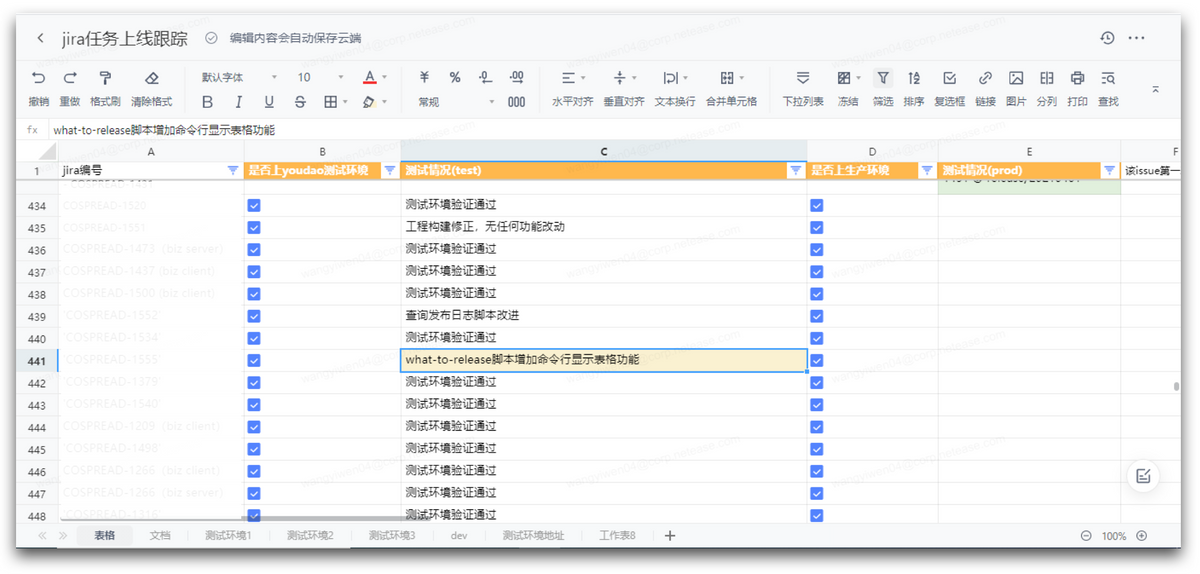This screenshot has width=1200, height=574.
Task: Switch to the 测试环境2 sheet tab
Action: 310,536
